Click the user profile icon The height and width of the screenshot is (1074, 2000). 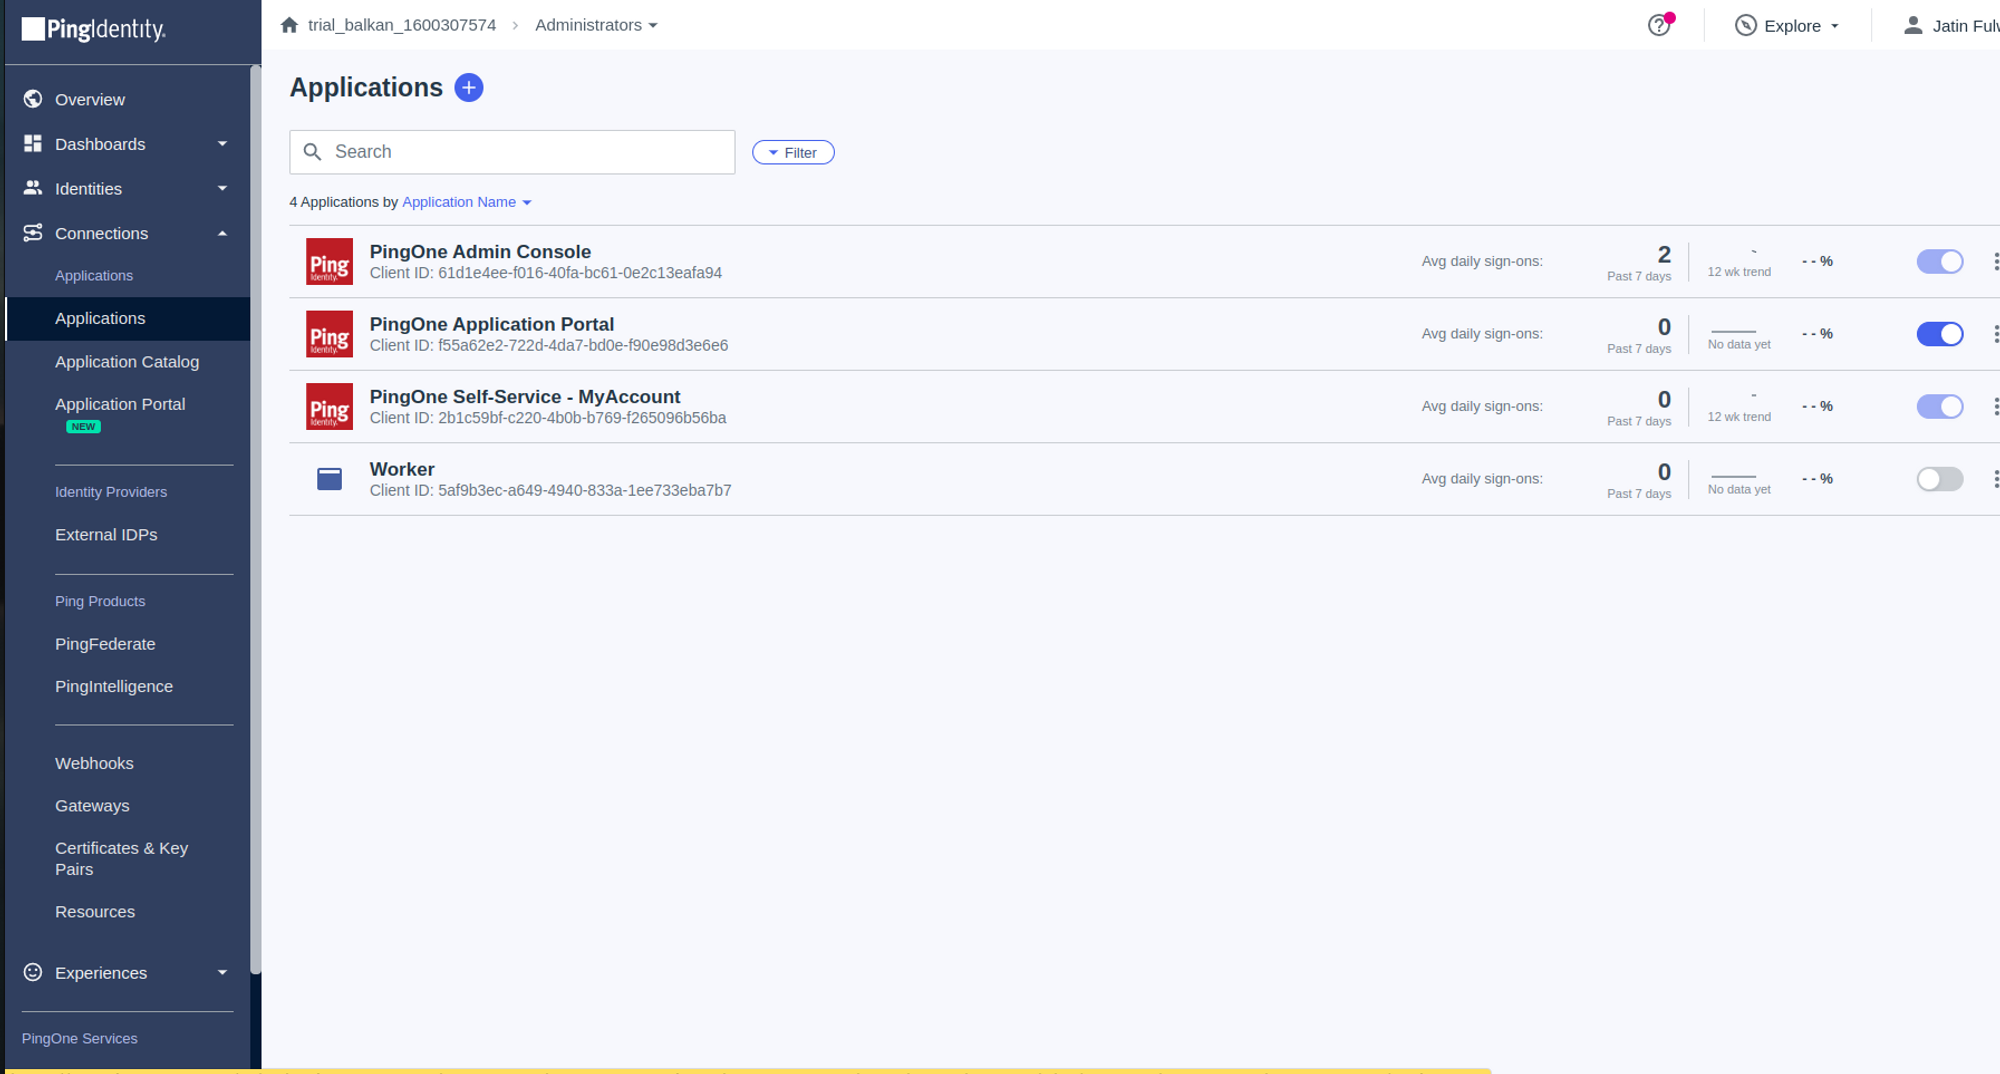pos(1912,26)
